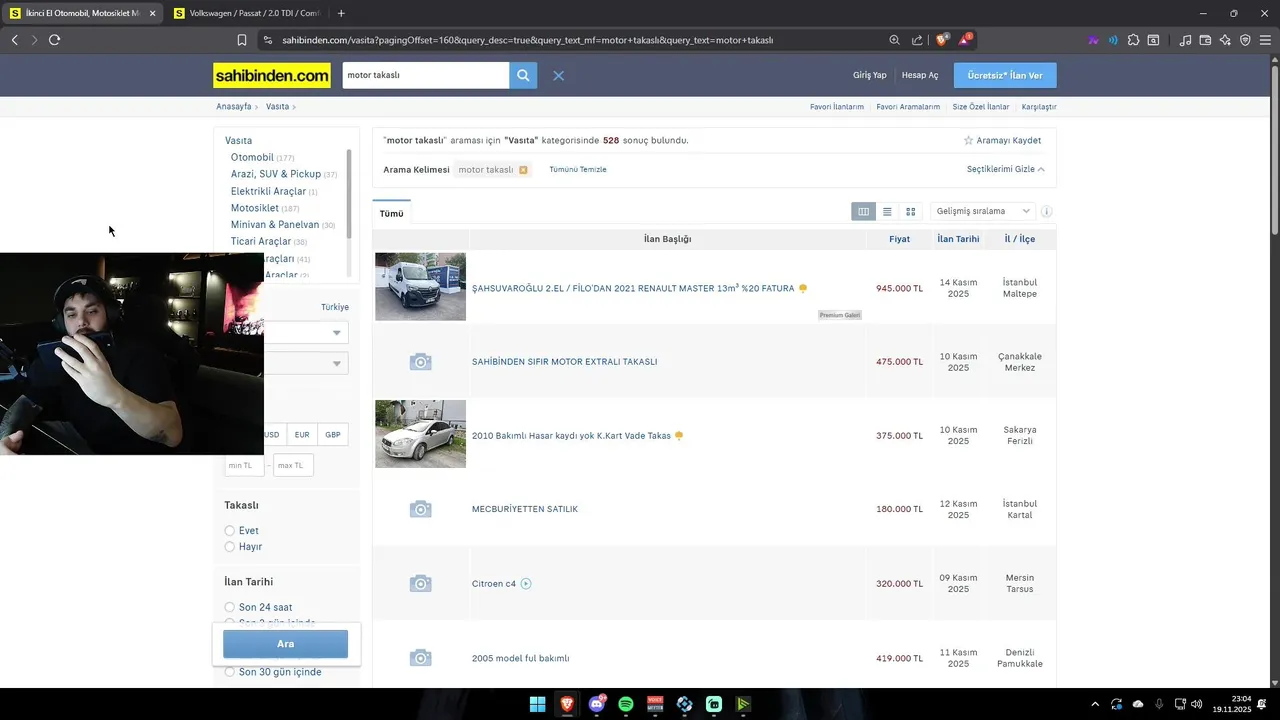Open Gelişmiş sıralama dropdown
Image resolution: width=1280 pixels, height=720 pixels.
click(x=983, y=211)
